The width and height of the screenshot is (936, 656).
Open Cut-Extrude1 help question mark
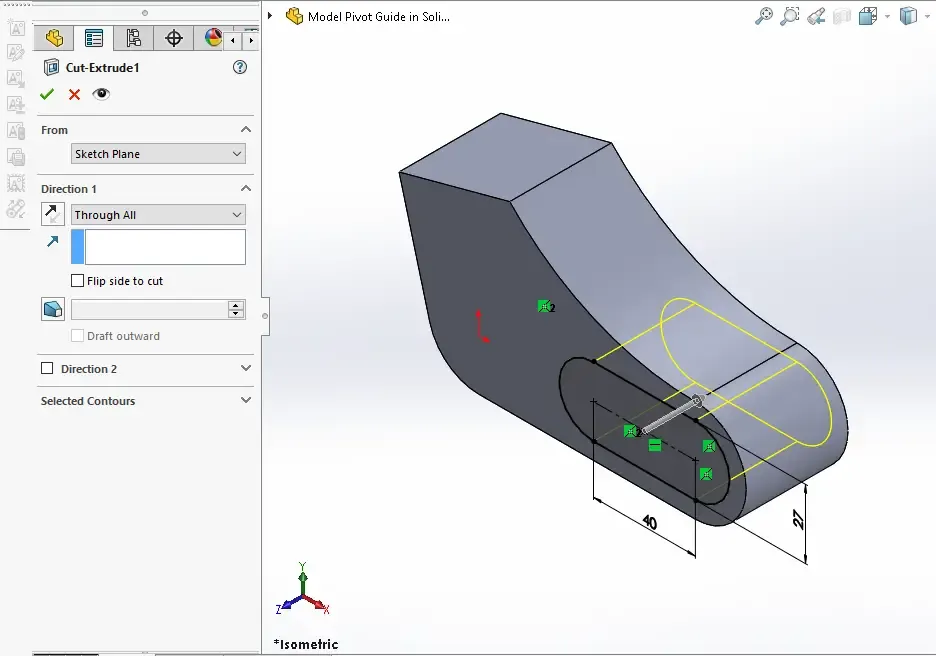240,67
